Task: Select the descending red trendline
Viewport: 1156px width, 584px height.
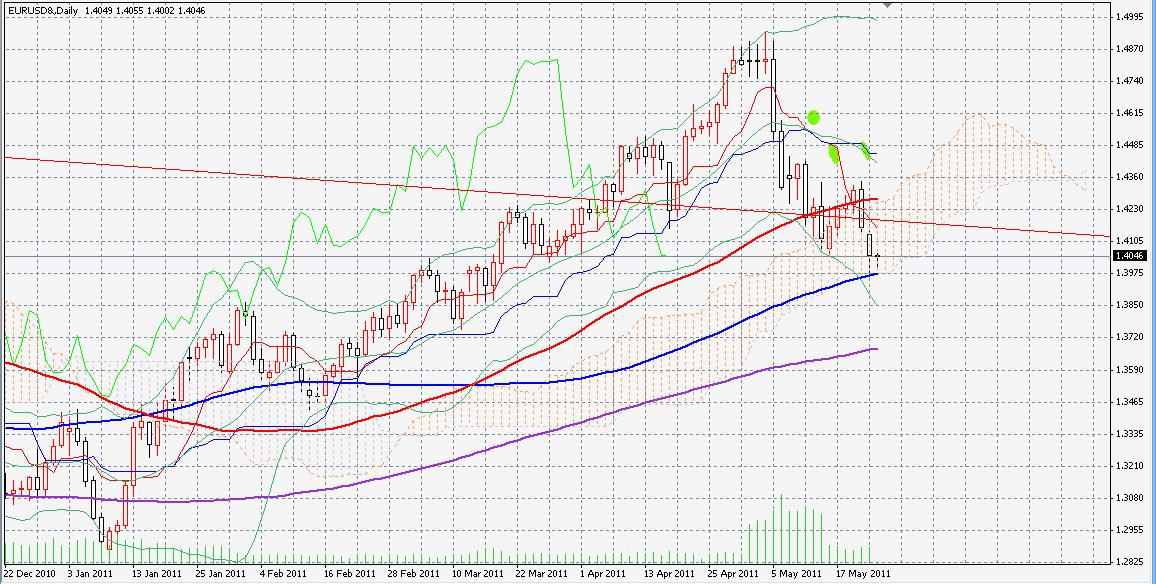Action: tap(300, 178)
